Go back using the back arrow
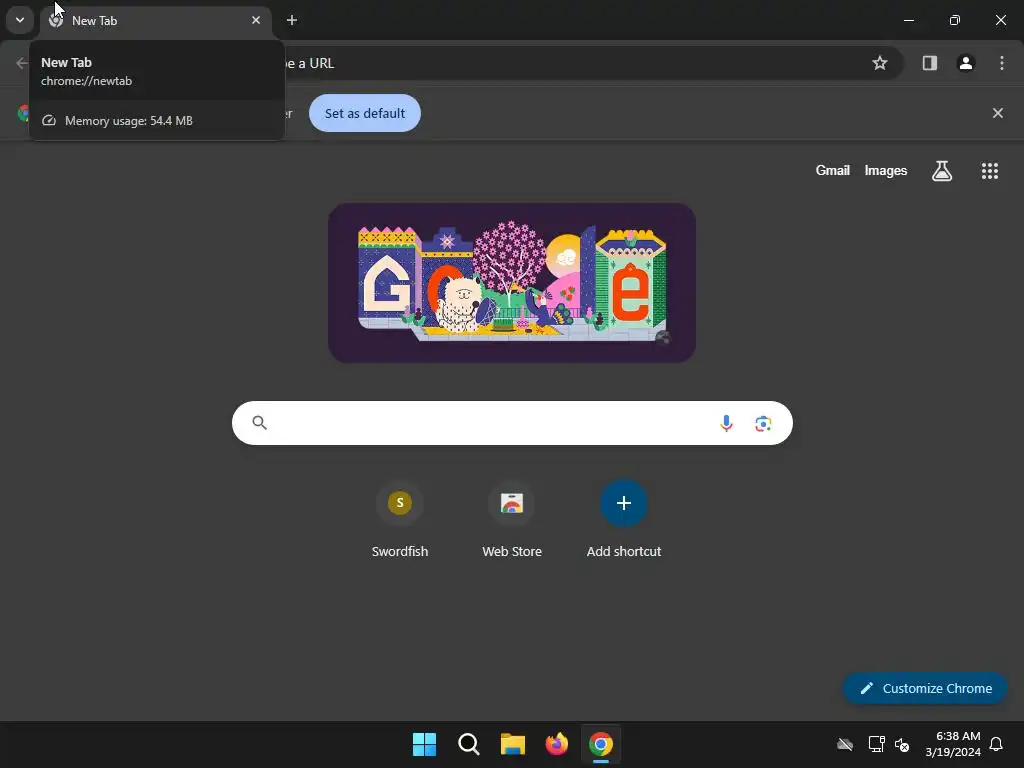 click(22, 63)
